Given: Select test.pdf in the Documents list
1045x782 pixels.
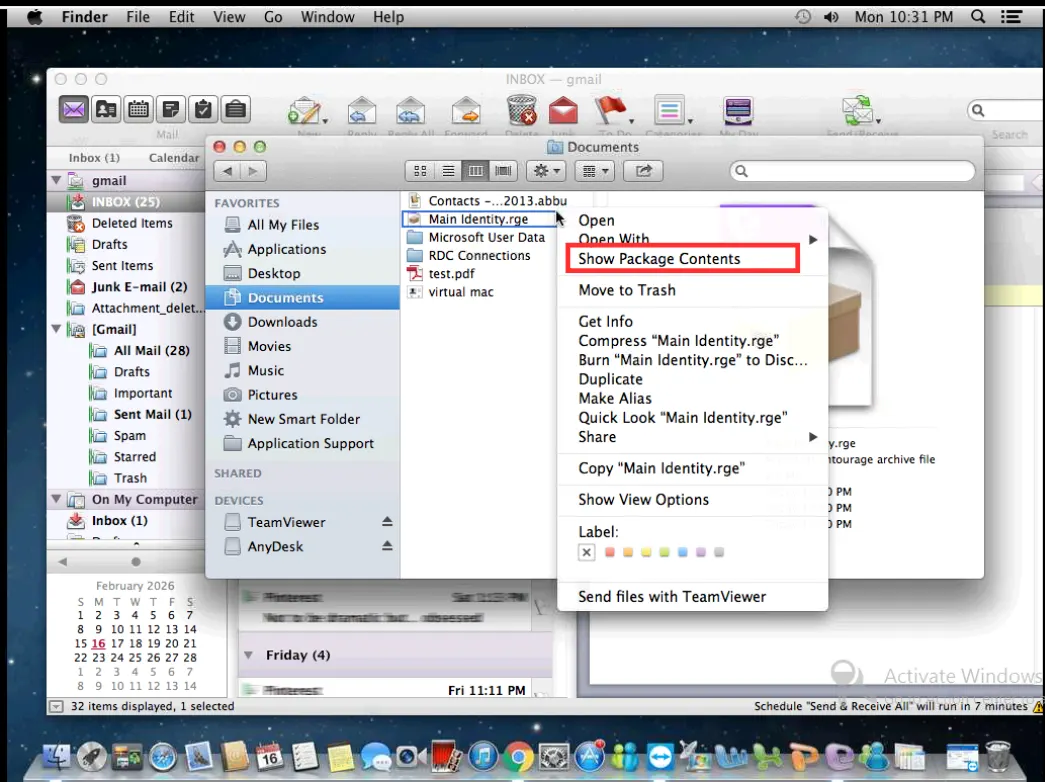Looking at the screenshot, I should point(451,273).
